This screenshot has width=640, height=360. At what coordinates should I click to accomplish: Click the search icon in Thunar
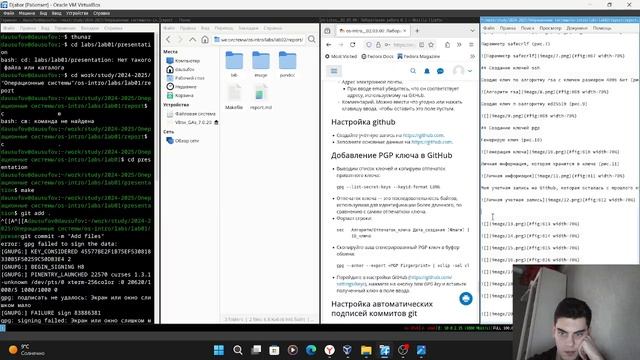(x=311, y=40)
